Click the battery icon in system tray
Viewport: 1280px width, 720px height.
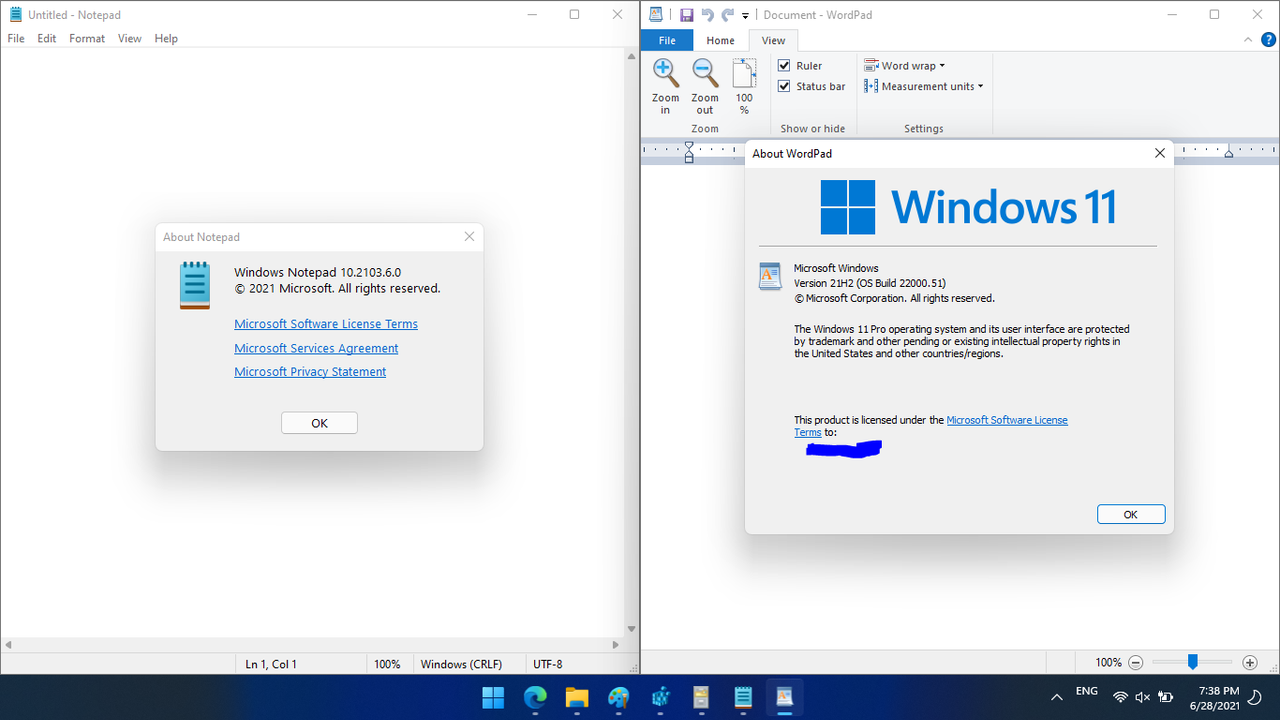tap(1165, 697)
